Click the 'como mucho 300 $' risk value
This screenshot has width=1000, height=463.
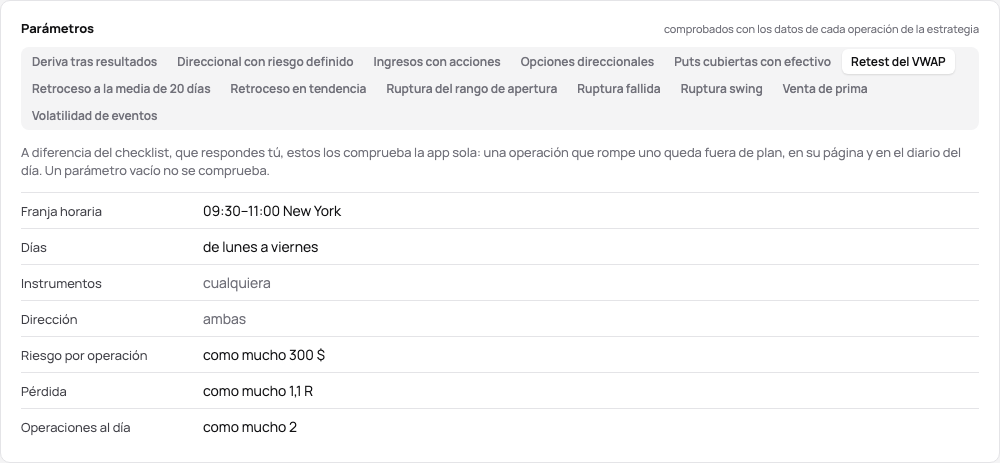pos(264,355)
